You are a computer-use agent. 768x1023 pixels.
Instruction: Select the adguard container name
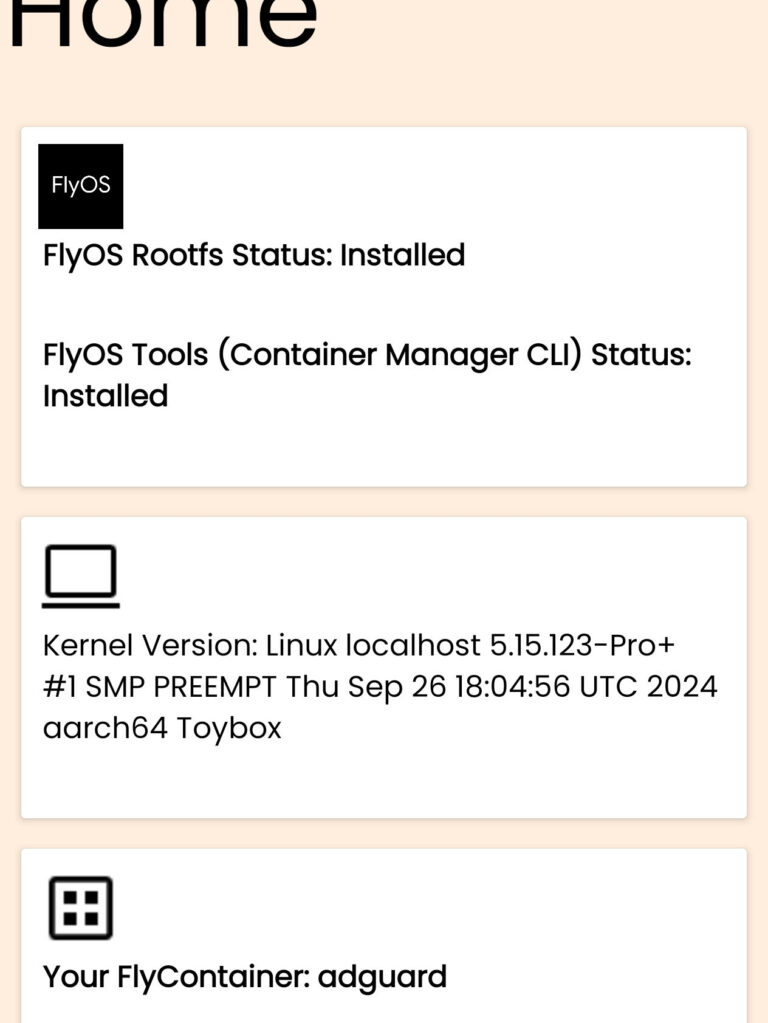tap(382, 976)
